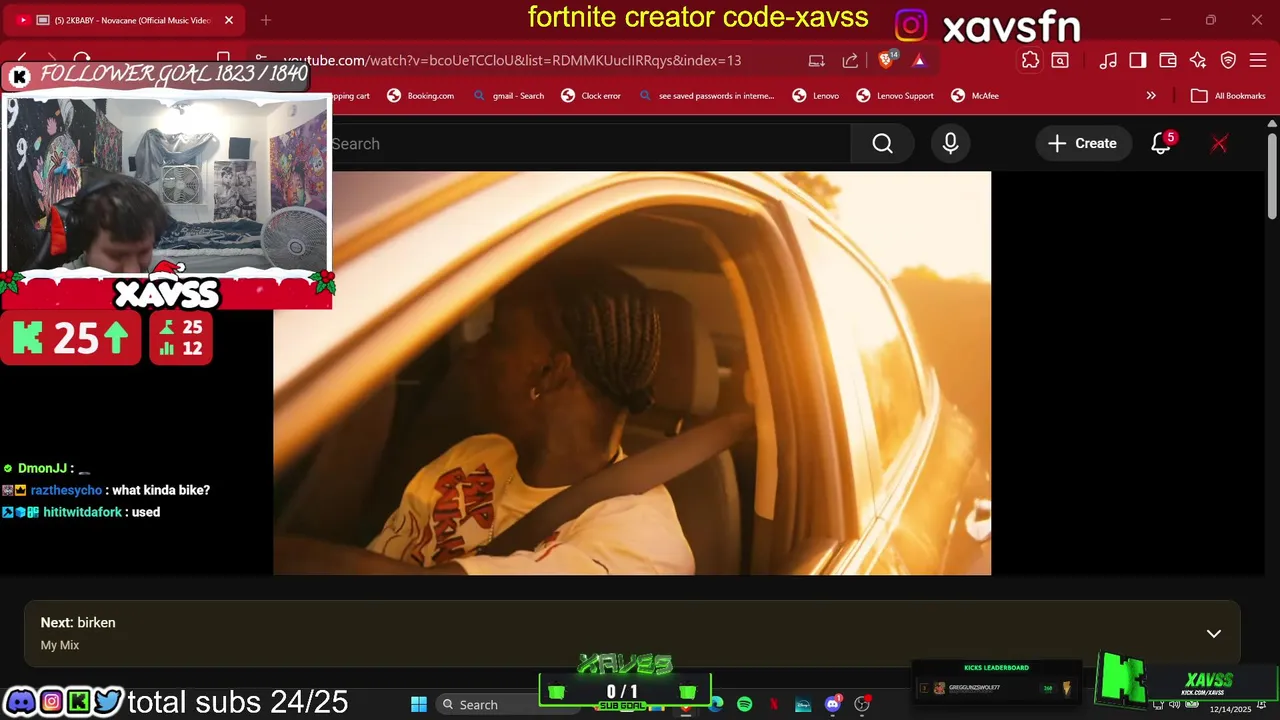Open the McAfee bookmark
The height and width of the screenshot is (720, 1280).
pyautogui.click(x=974, y=96)
